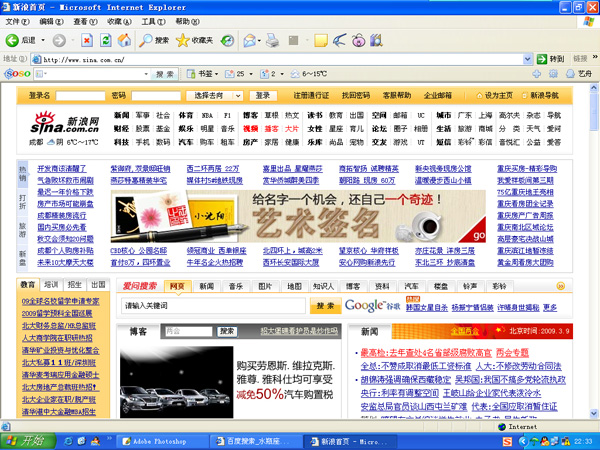
Task: Open Favorites star in the toolbar
Action: point(185,40)
